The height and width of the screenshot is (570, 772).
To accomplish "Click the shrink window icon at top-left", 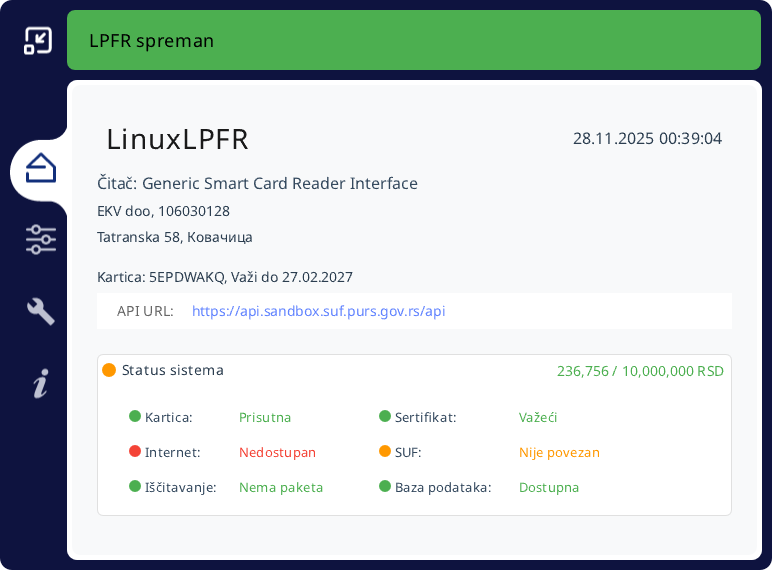I will pyautogui.click(x=38, y=40).
